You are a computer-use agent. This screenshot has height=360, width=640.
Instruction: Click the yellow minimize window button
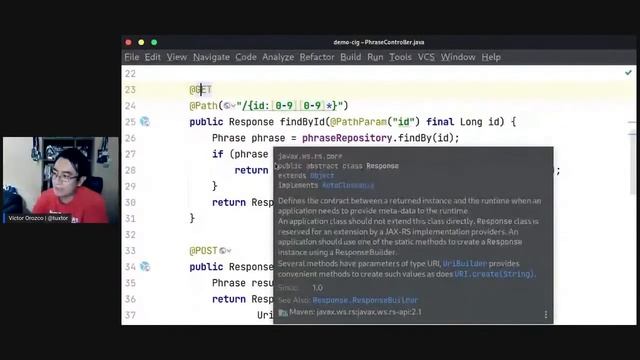click(141, 42)
